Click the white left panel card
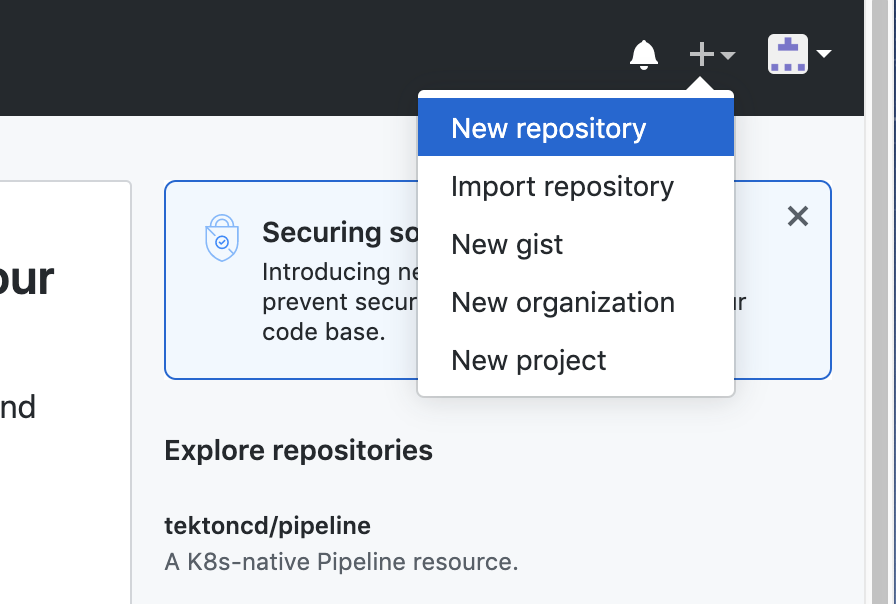896x604 pixels. (65, 392)
